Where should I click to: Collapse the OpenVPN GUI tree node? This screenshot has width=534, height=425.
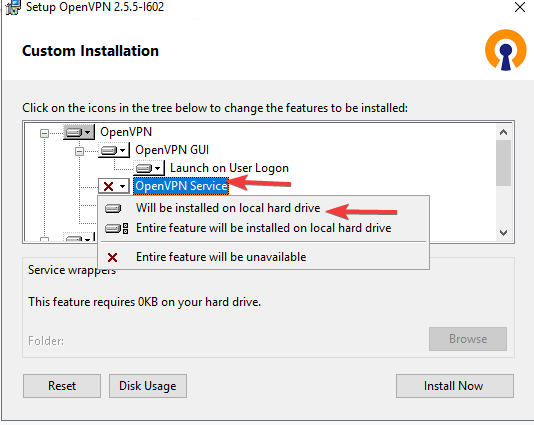coord(79,151)
